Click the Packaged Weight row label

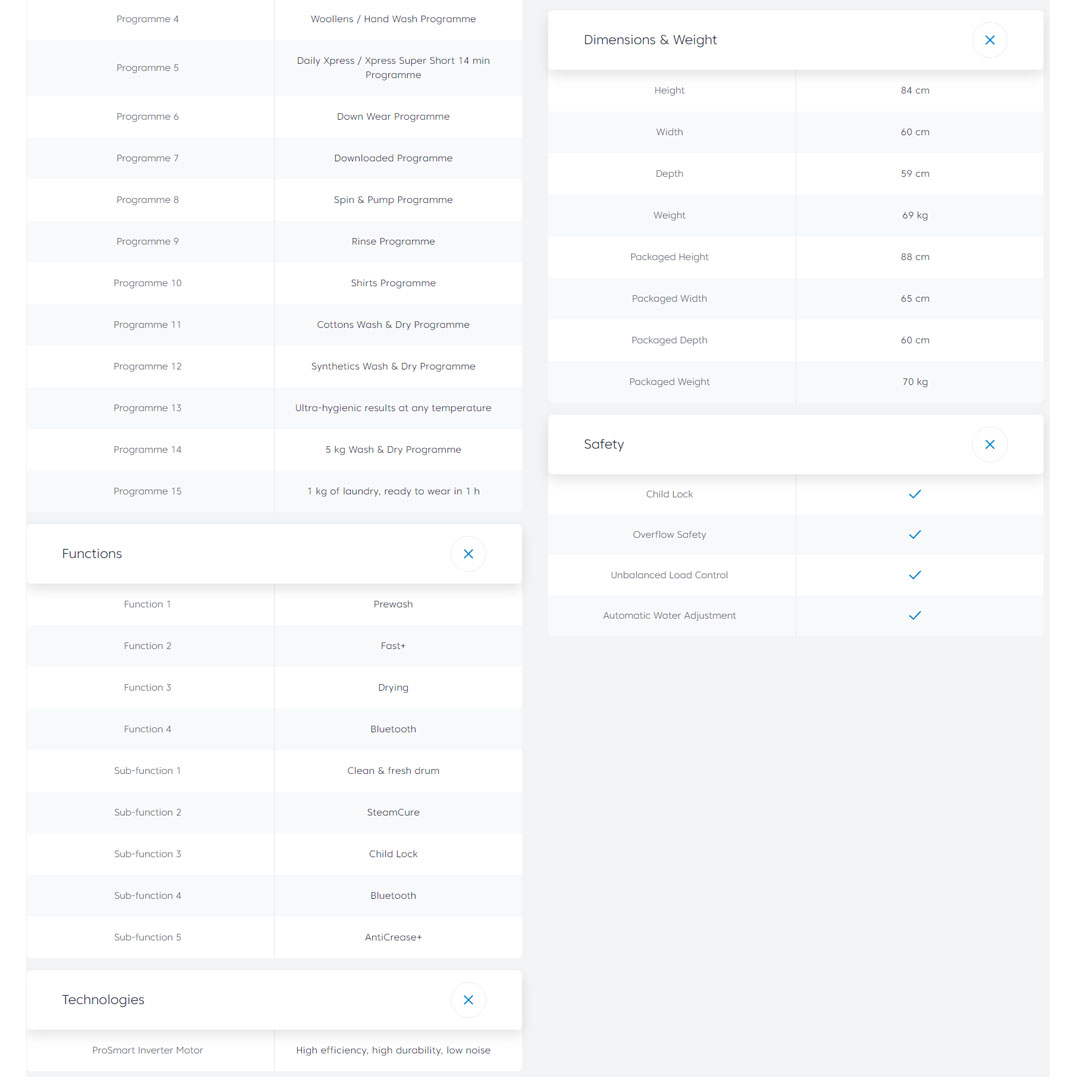tap(669, 382)
